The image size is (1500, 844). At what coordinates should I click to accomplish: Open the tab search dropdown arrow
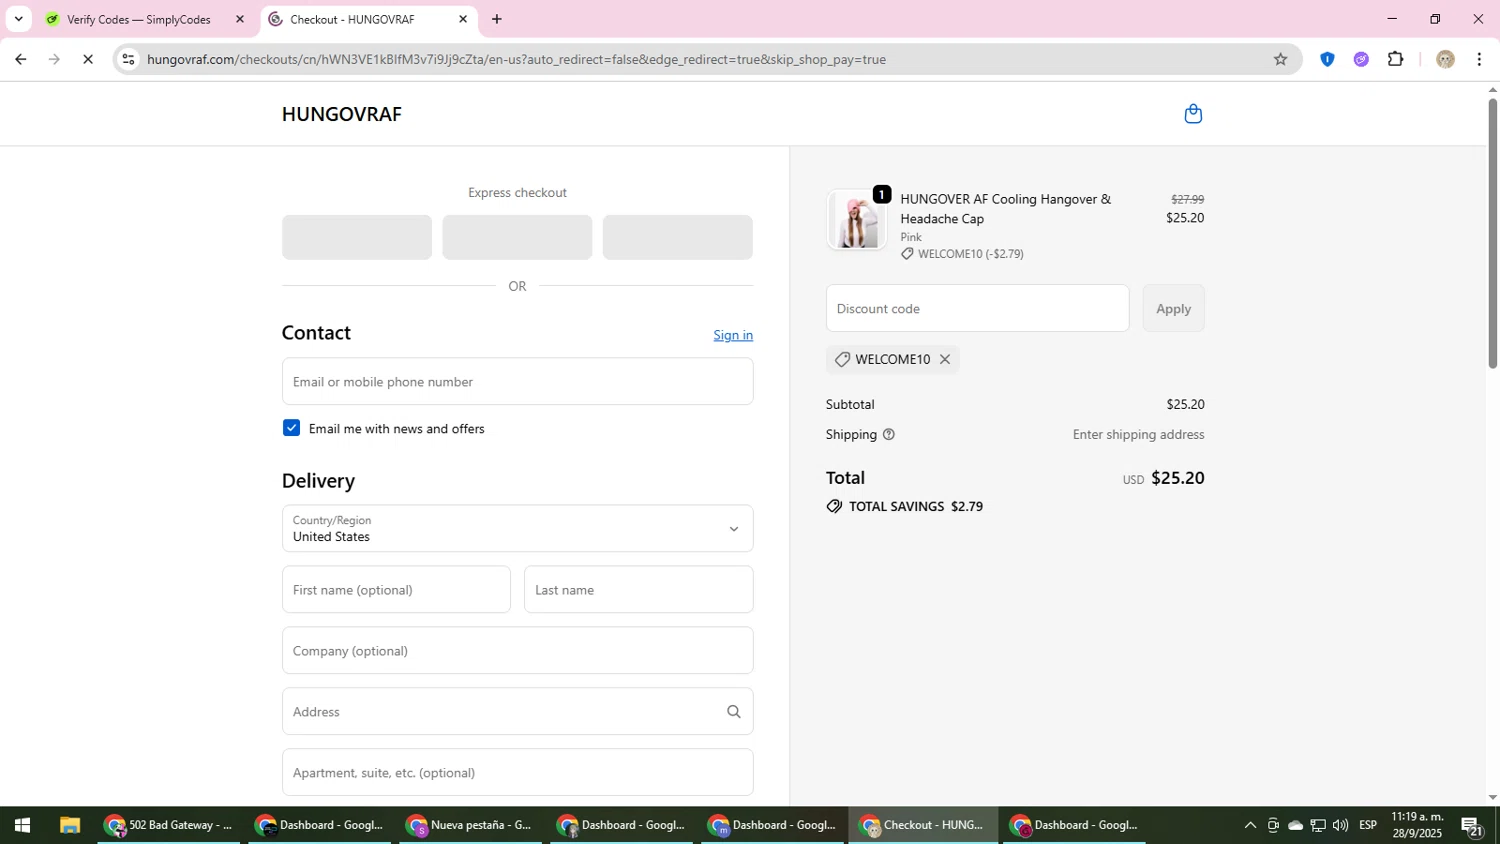[18, 19]
